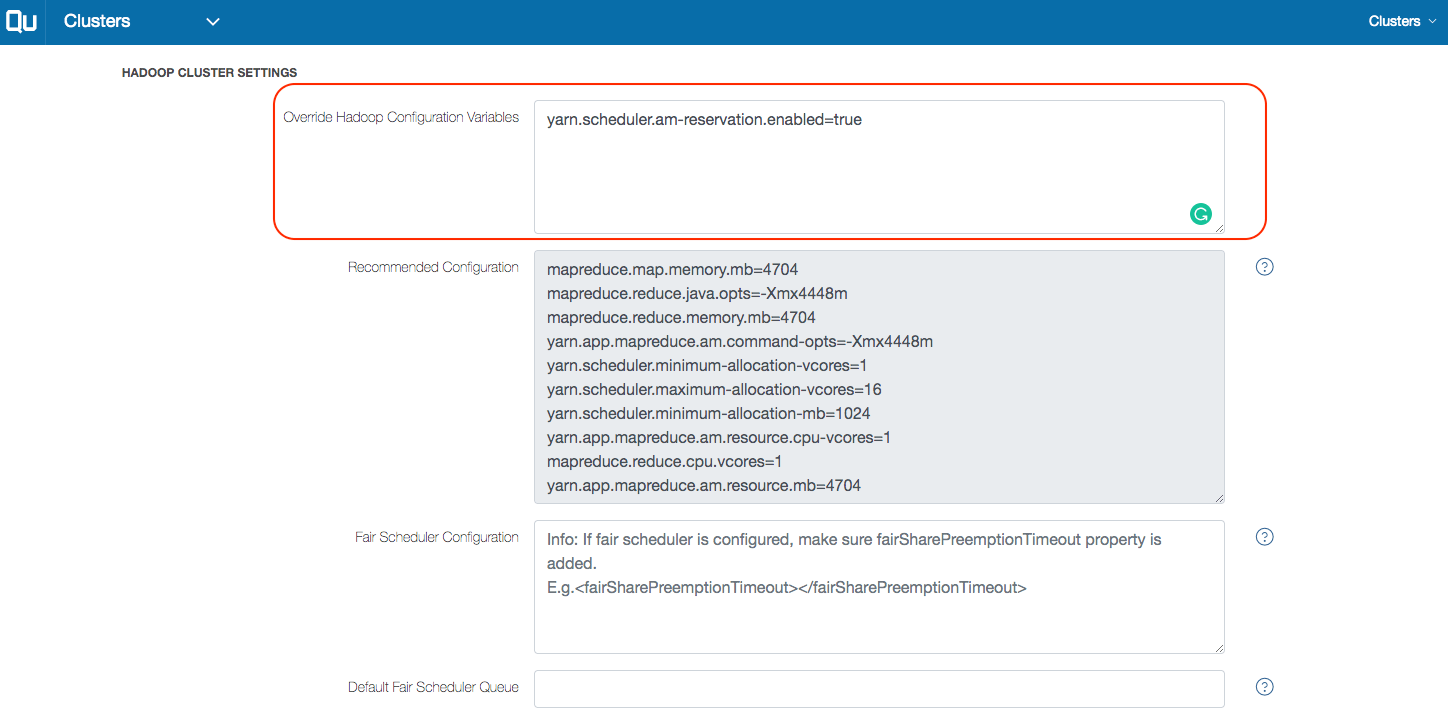This screenshot has height=721, width=1448.
Task: Click 'yarn.app.mapreduce.am.resource.mb=4704' line
Action: pos(704,485)
